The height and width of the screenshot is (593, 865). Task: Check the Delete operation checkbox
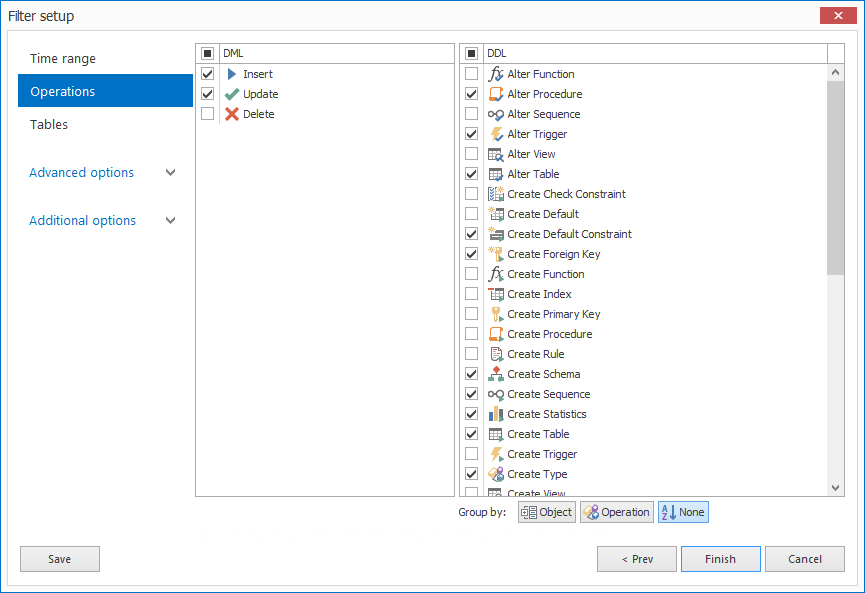tap(207, 114)
